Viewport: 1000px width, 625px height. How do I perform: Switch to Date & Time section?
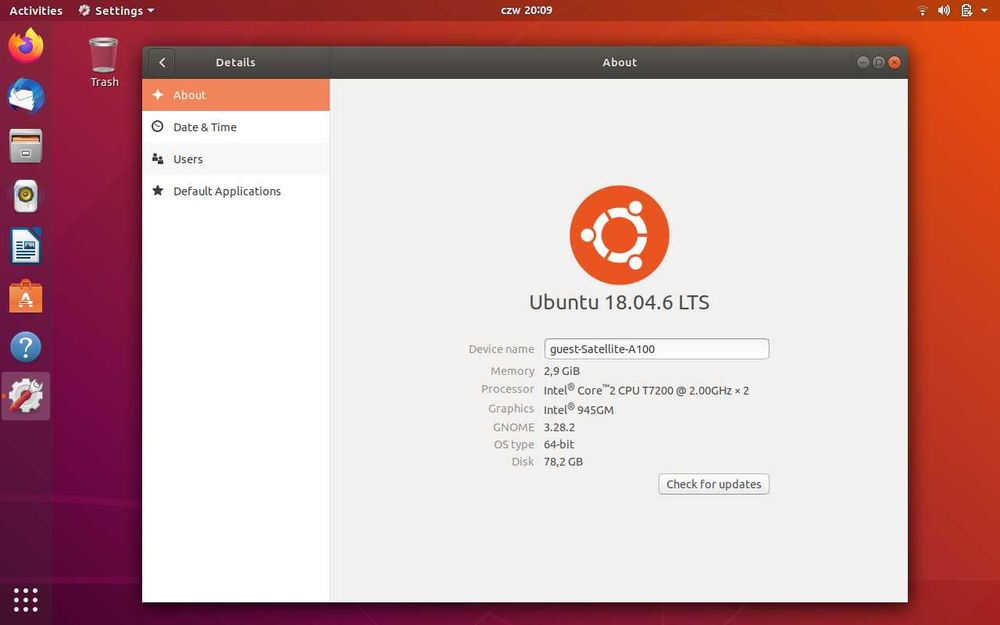[x=236, y=127]
